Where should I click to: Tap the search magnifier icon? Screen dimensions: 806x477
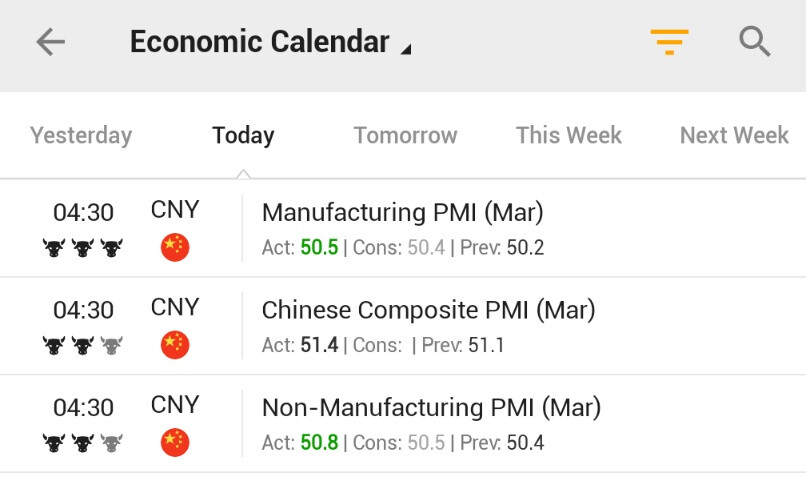tap(754, 42)
